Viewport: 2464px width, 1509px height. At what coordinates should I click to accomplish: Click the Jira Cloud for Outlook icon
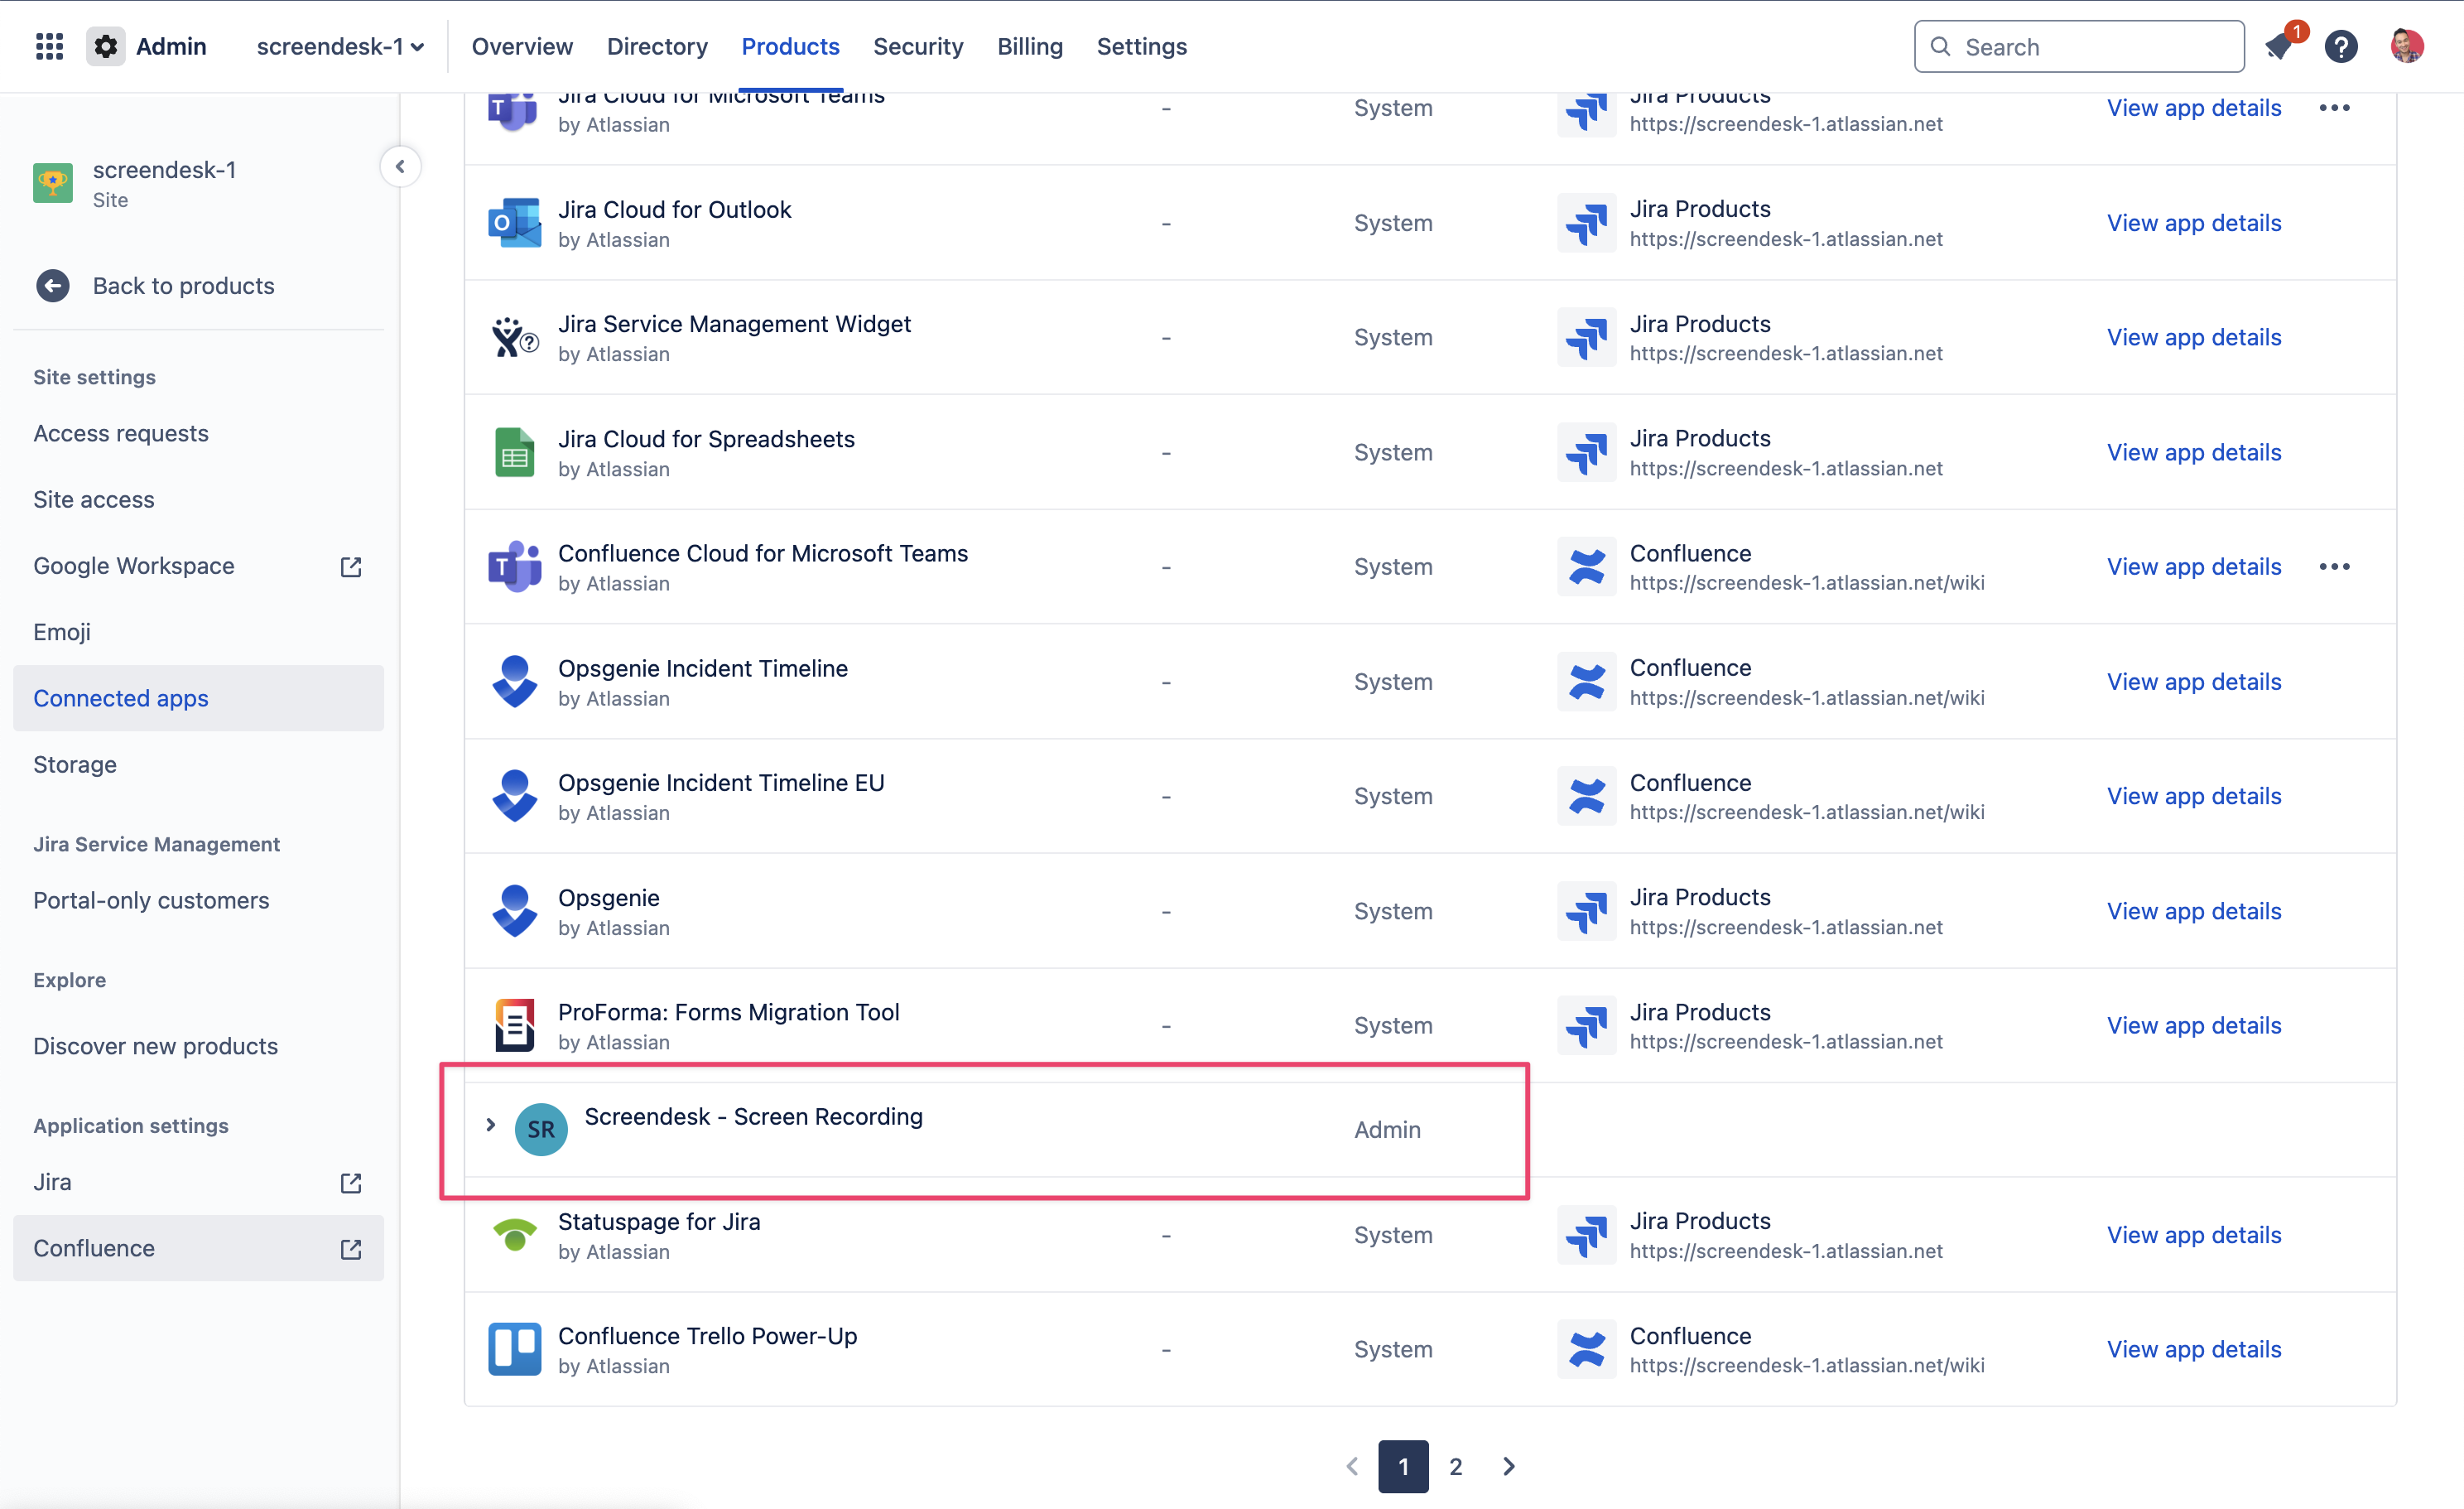coord(514,223)
